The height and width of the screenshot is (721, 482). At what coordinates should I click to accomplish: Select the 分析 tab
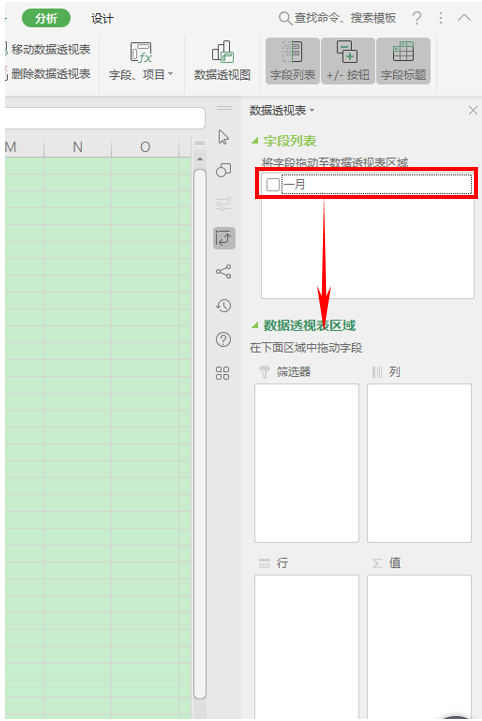[46, 18]
